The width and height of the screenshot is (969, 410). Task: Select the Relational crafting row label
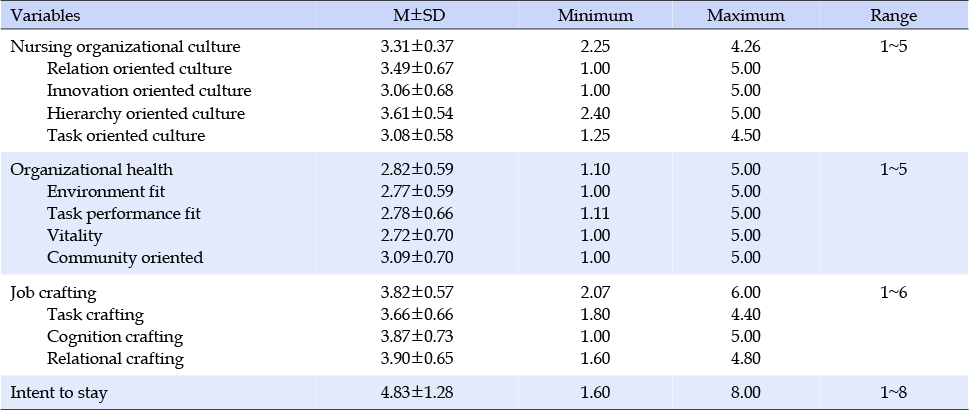115,359
